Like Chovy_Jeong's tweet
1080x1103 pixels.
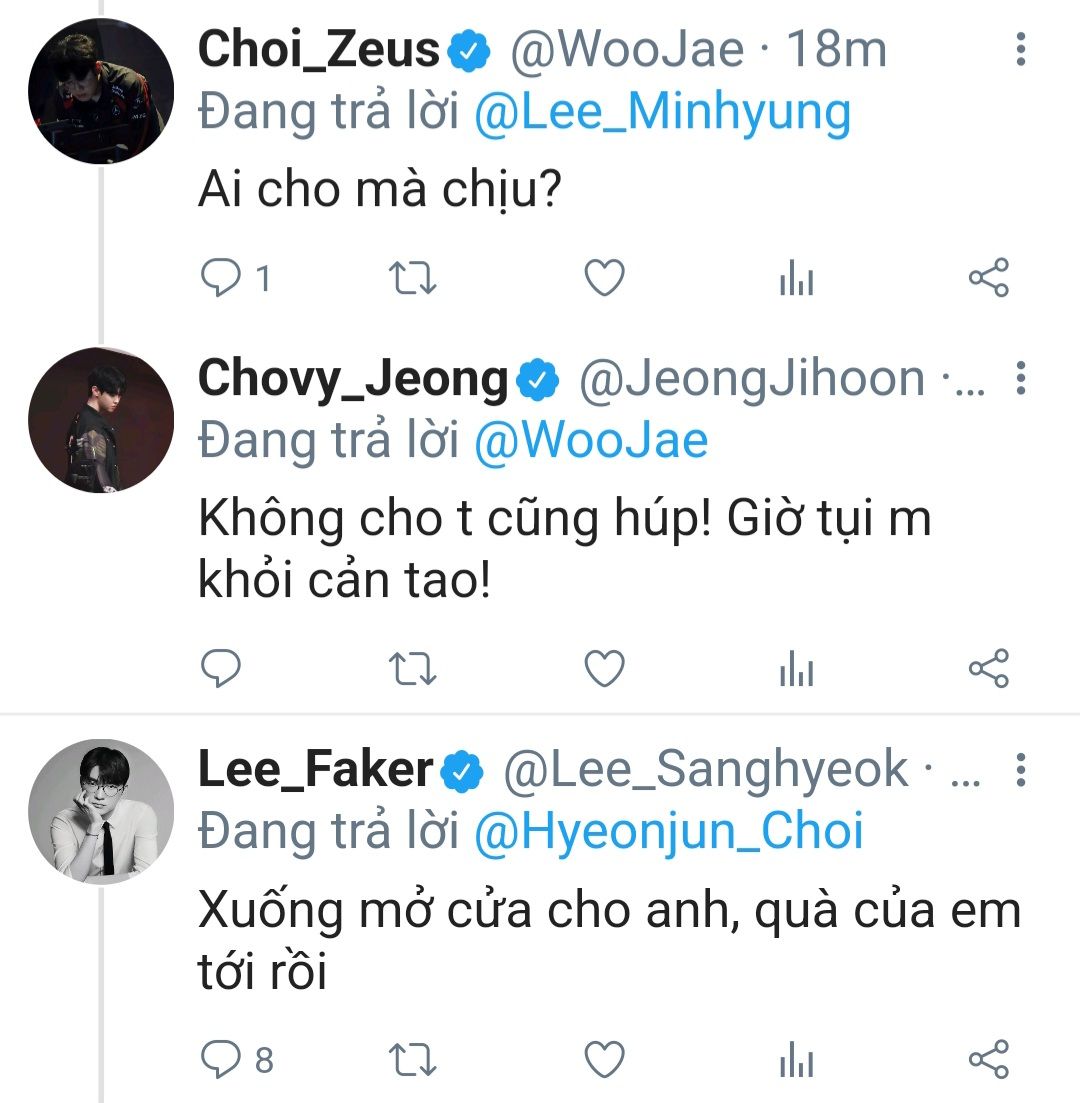pos(604,668)
